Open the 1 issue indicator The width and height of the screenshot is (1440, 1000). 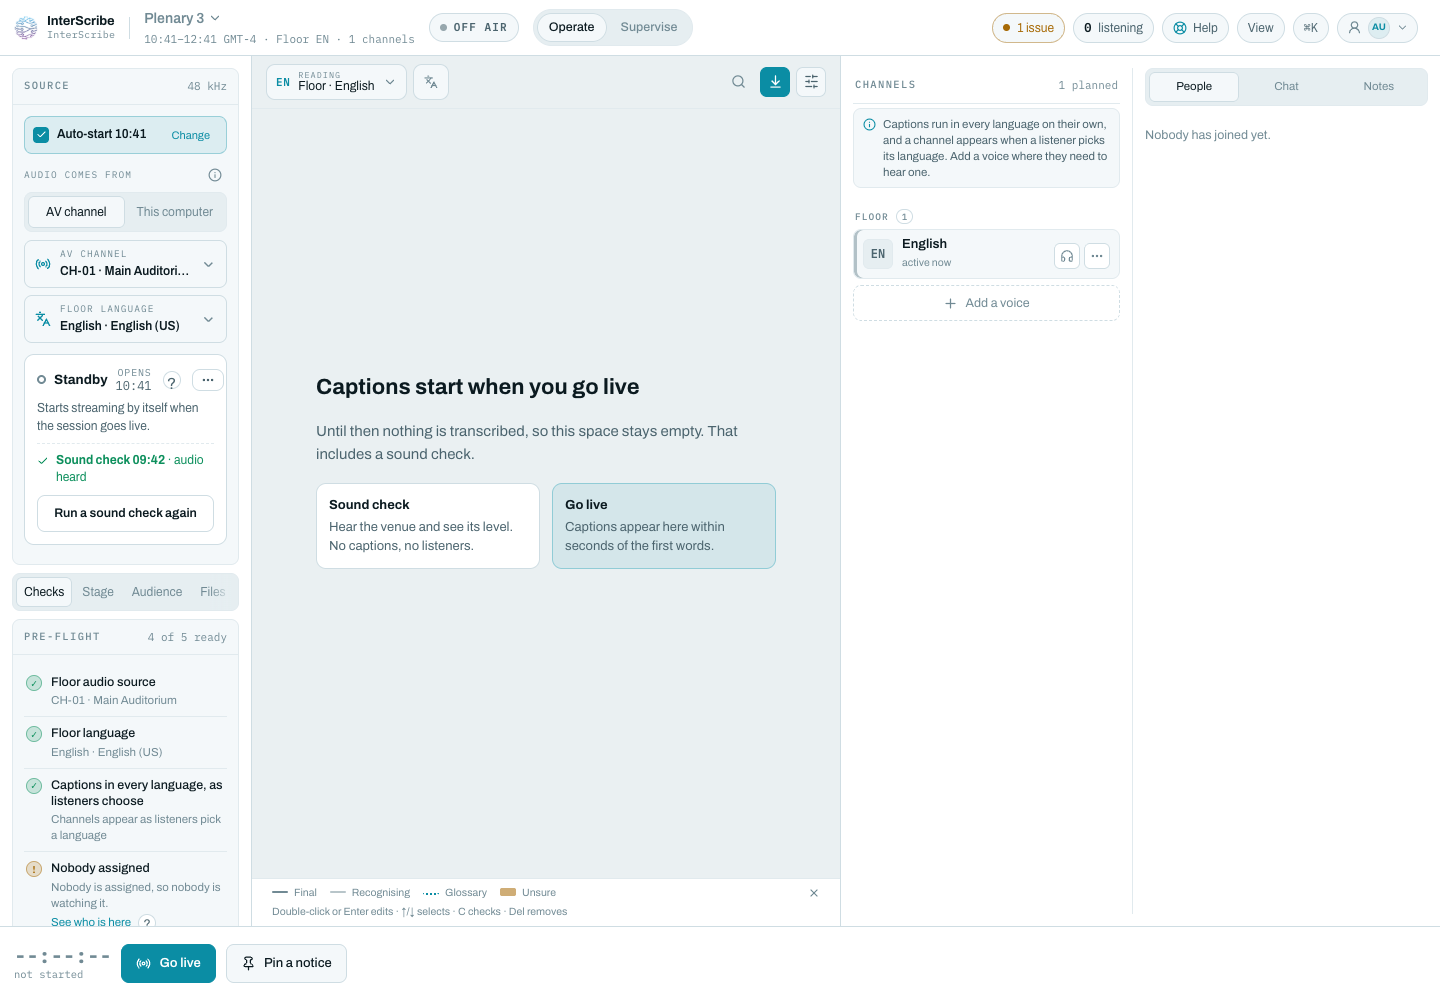coord(1028,28)
